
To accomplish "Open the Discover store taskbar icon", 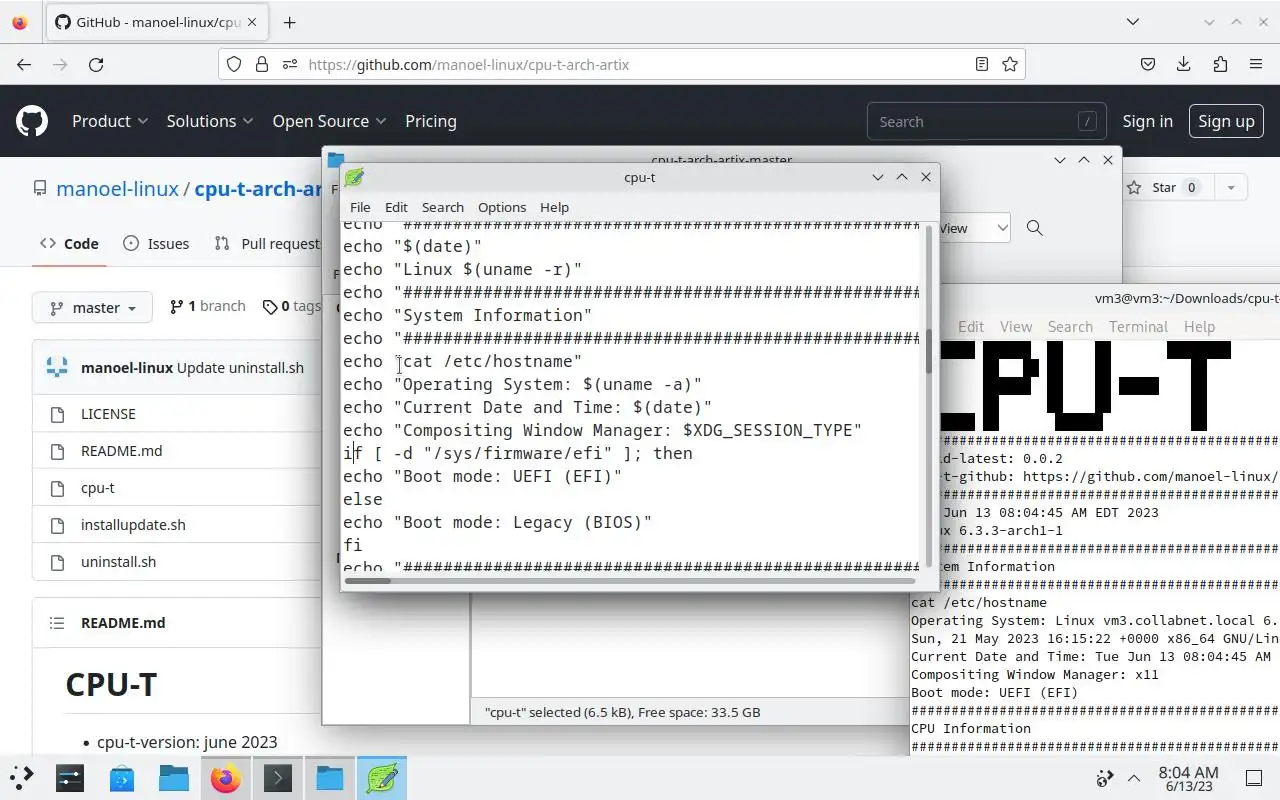I will [x=122, y=777].
